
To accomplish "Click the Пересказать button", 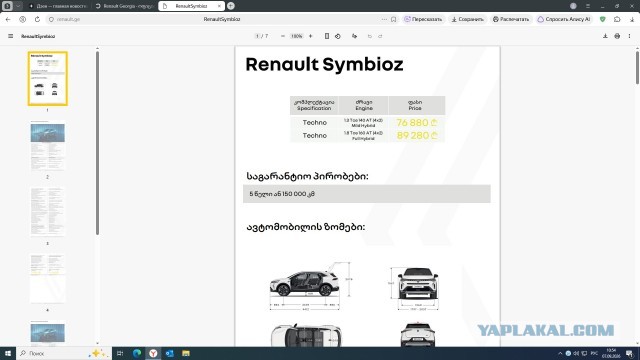I will tap(423, 19).
